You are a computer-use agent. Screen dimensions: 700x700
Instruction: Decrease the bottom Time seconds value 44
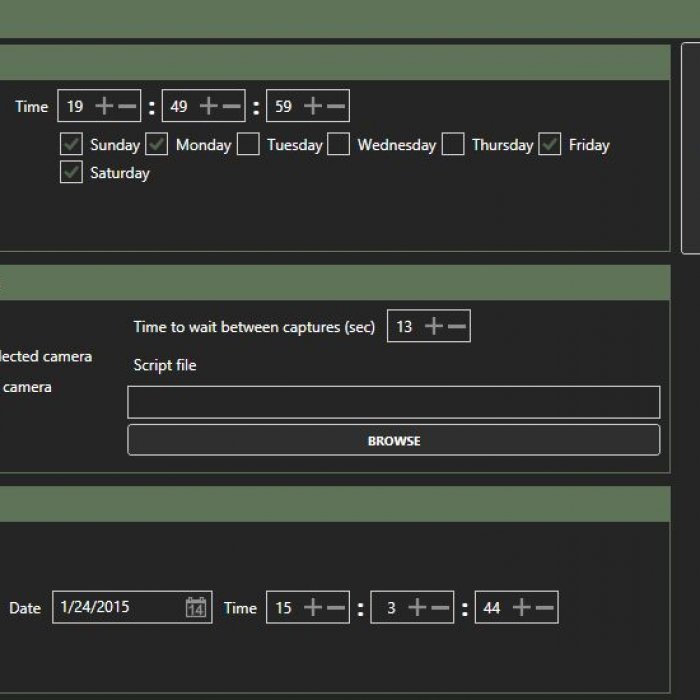(x=545, y=608)
